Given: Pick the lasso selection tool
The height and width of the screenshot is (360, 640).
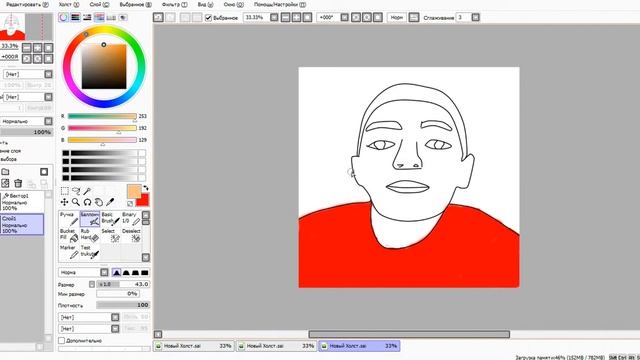Looking at the screenshot, I should coord(76,191).
